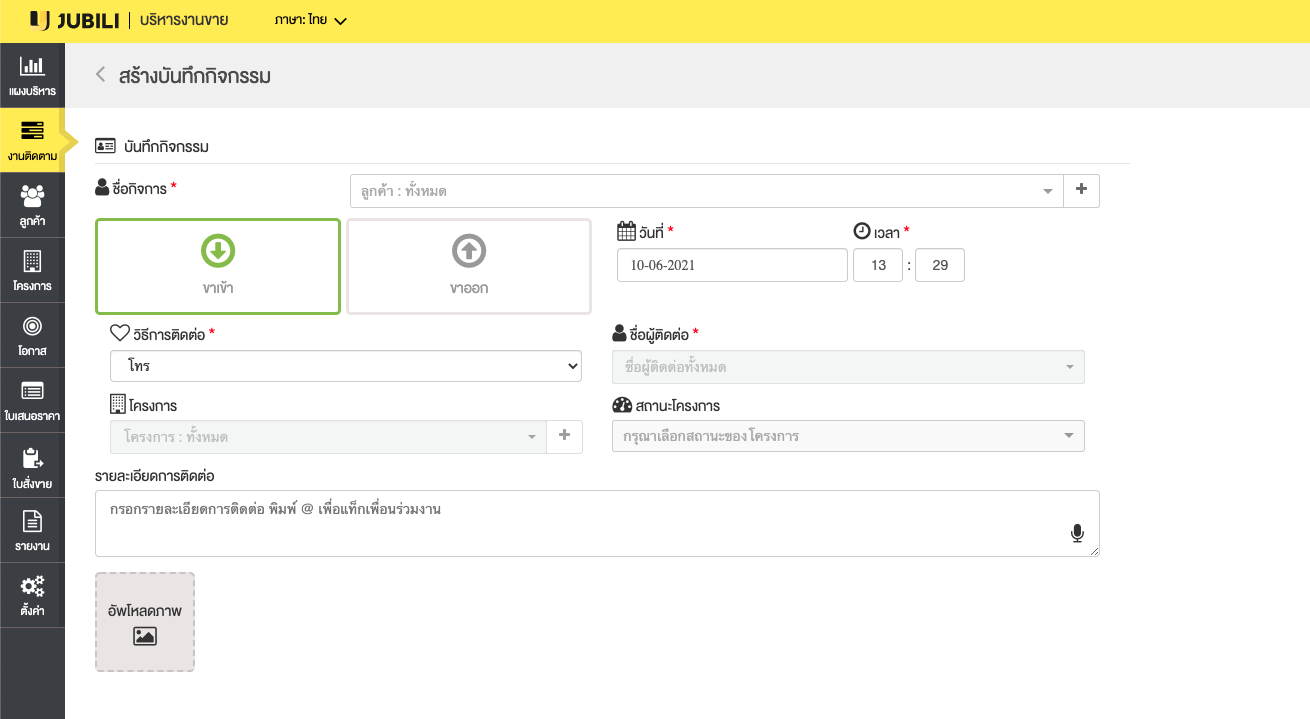Open the แผงบริหาร dashboard icon
Screen dimensions: 1310x719
tap(32, 75)
